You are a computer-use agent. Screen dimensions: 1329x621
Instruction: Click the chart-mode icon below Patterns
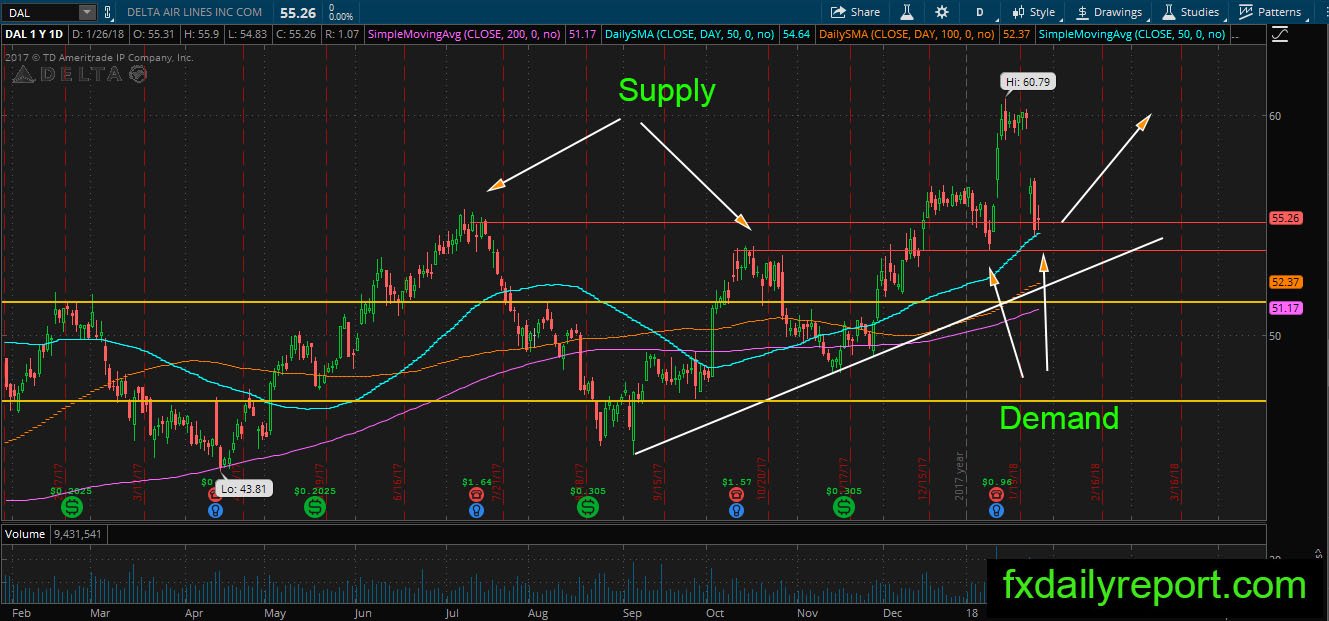tap(1279, 35)
